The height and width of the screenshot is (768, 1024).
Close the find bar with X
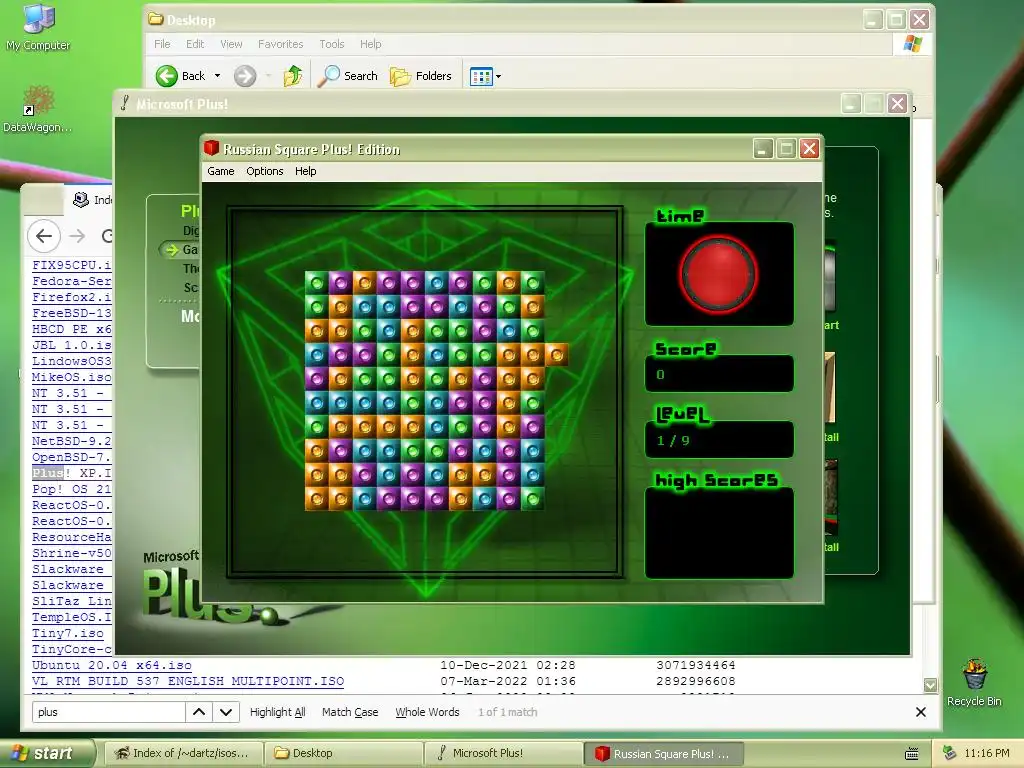[921, 712]
